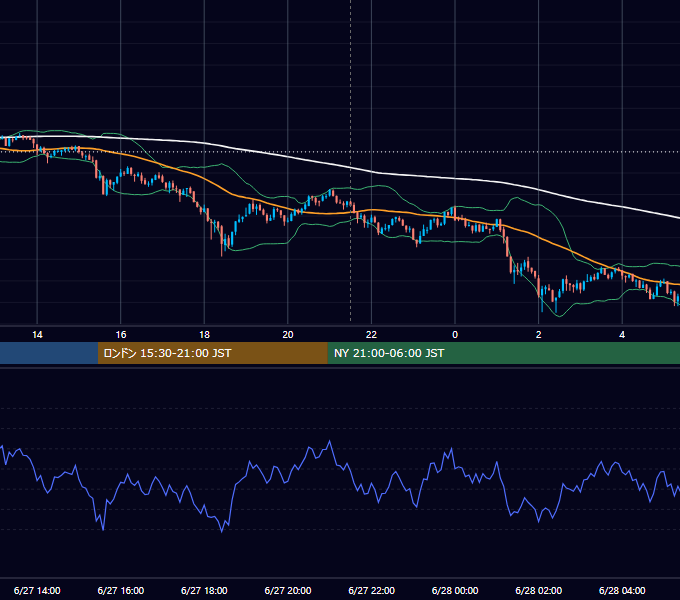Click the '0' hour label on the price chart axis
The image size is (680, 600).
coord(455,335)
